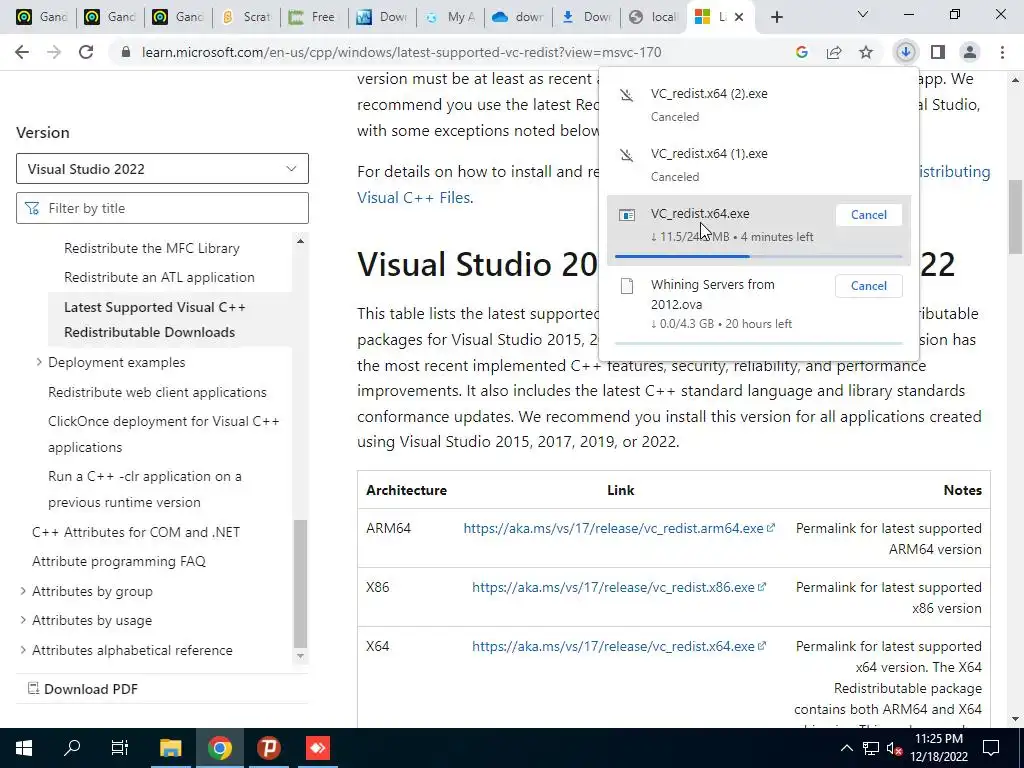This screenshot has width=1024, height=768.
Task: Click the main page vertical scrollbar thumb
Action: pyautogui.click(x=1016, y=217)
